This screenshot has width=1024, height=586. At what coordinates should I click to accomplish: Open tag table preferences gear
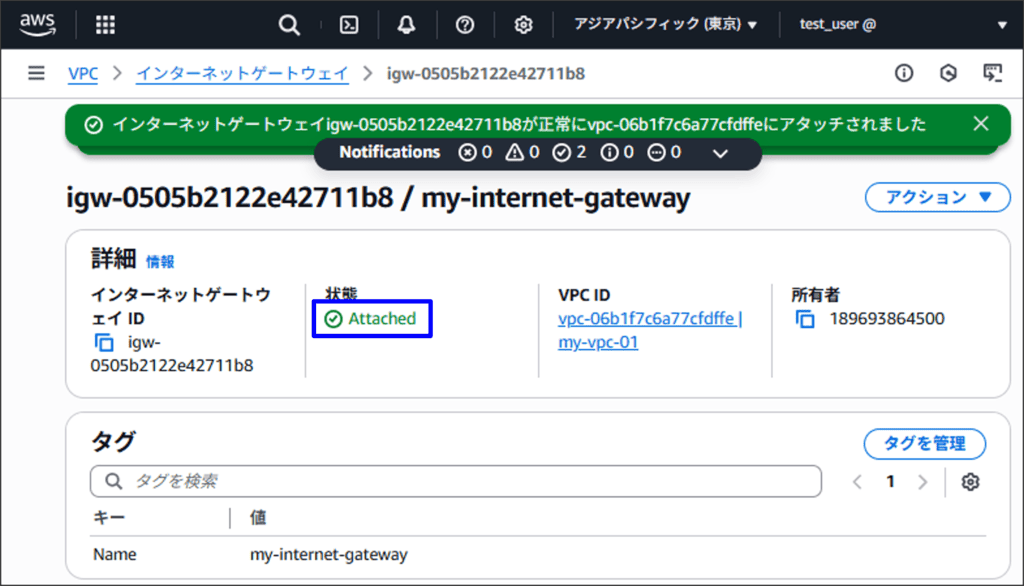970,482
